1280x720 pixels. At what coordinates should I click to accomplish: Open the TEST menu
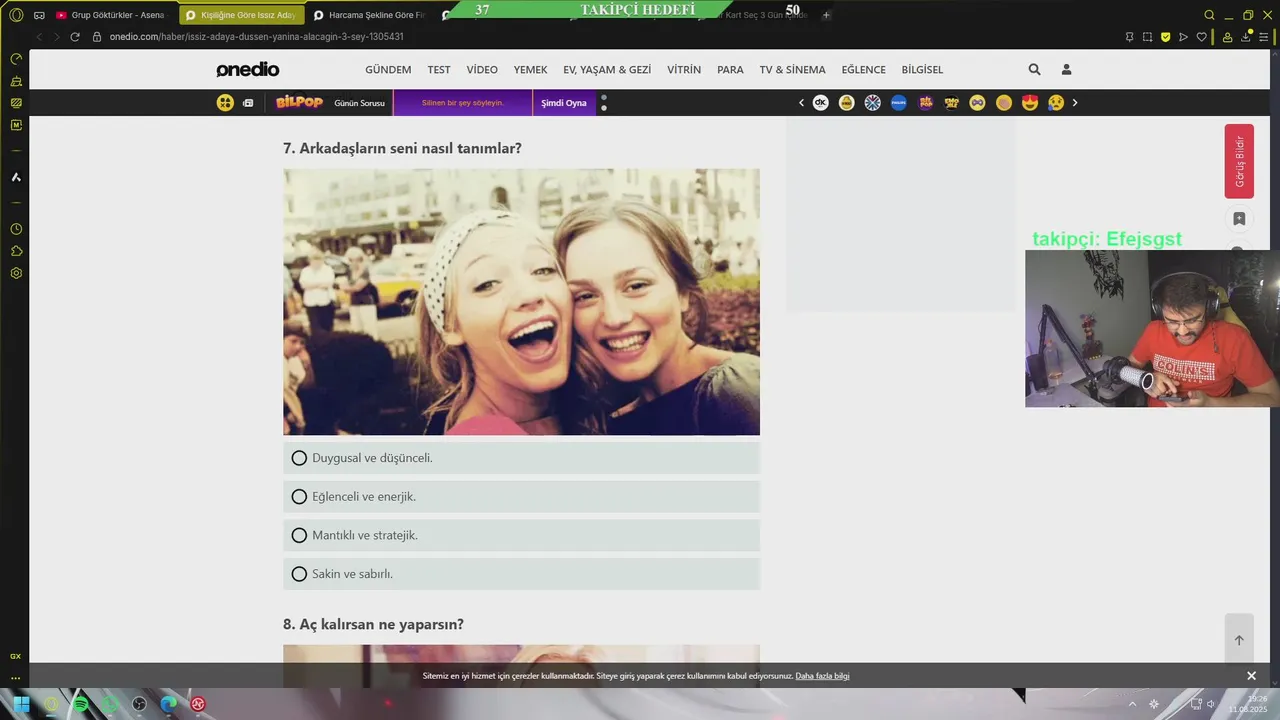click(x=439, y=70)
